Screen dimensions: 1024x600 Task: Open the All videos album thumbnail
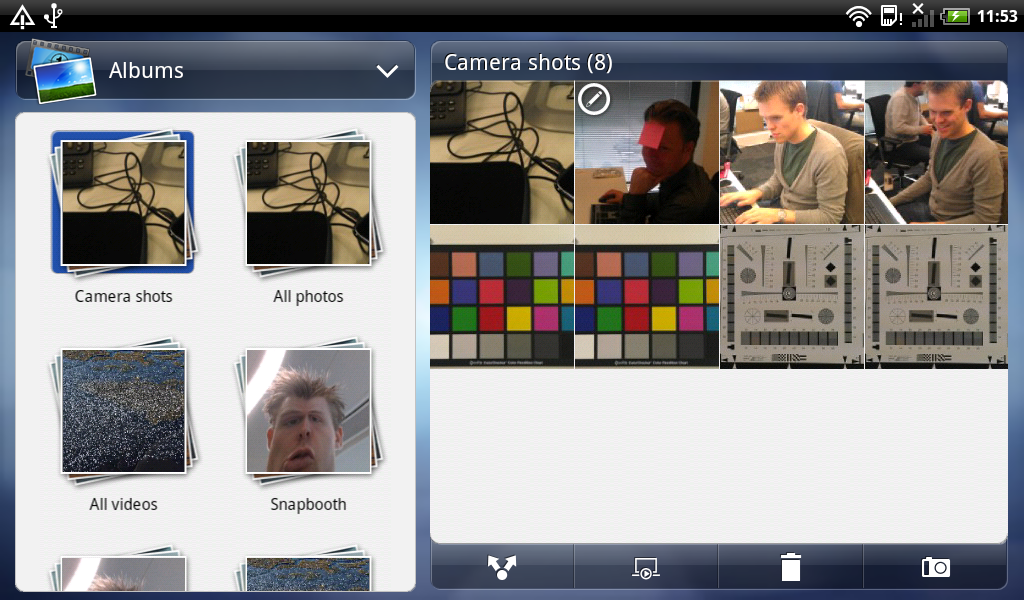[x=123, y=410]
